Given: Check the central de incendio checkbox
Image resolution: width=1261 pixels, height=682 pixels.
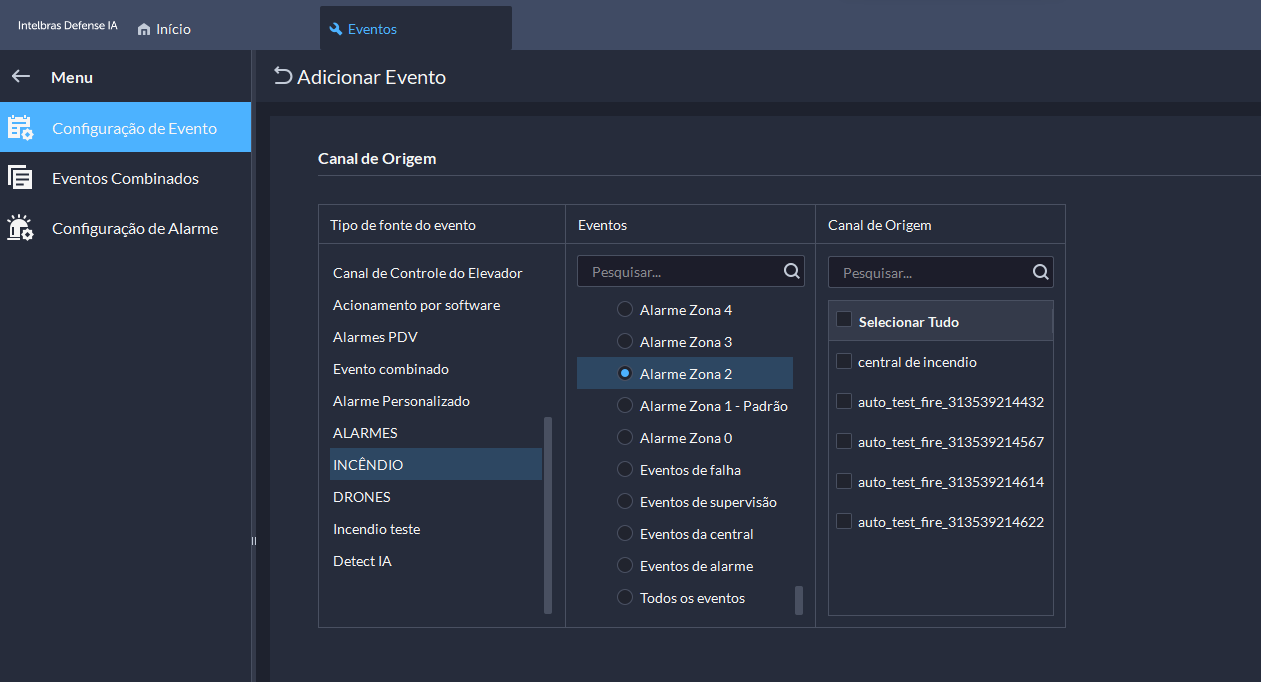Looking at the screenshot, I should pyautogui.click(x=844, y=361).
